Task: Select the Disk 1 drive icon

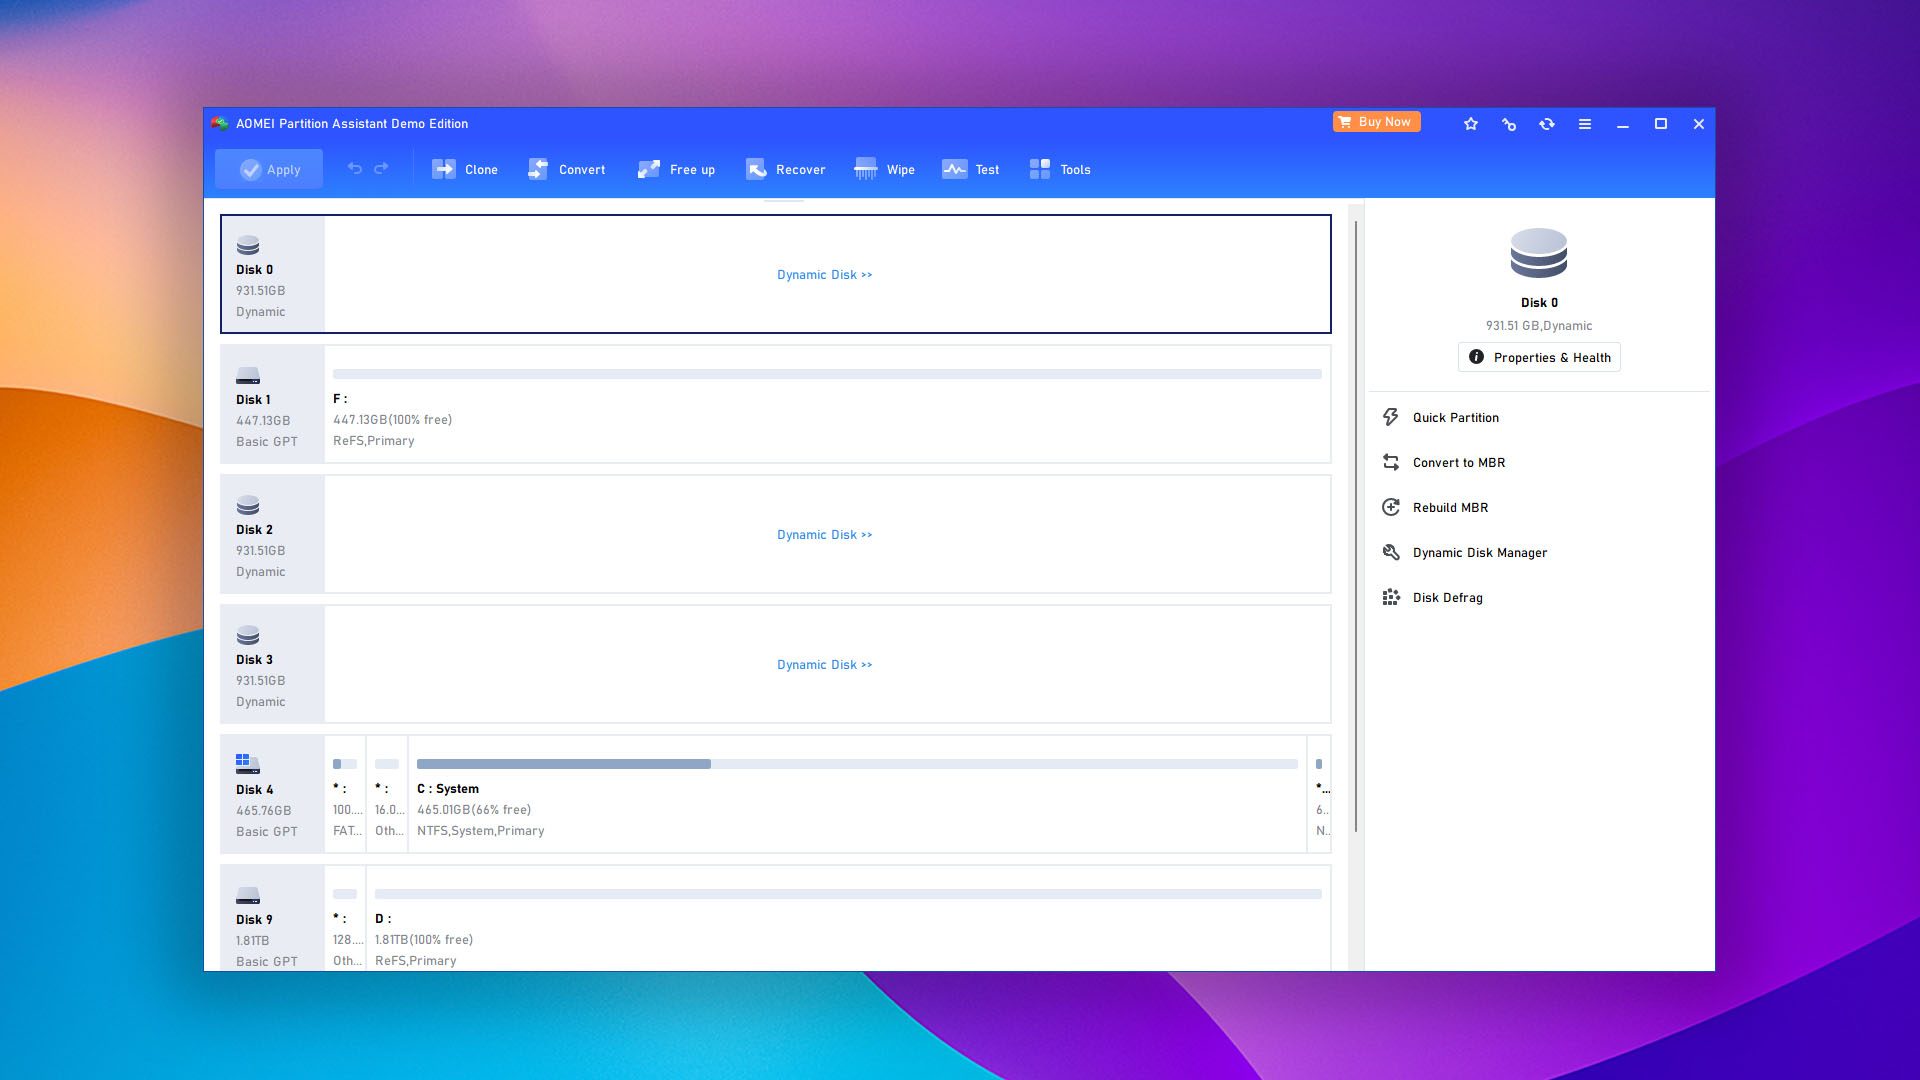Action: 248,376
